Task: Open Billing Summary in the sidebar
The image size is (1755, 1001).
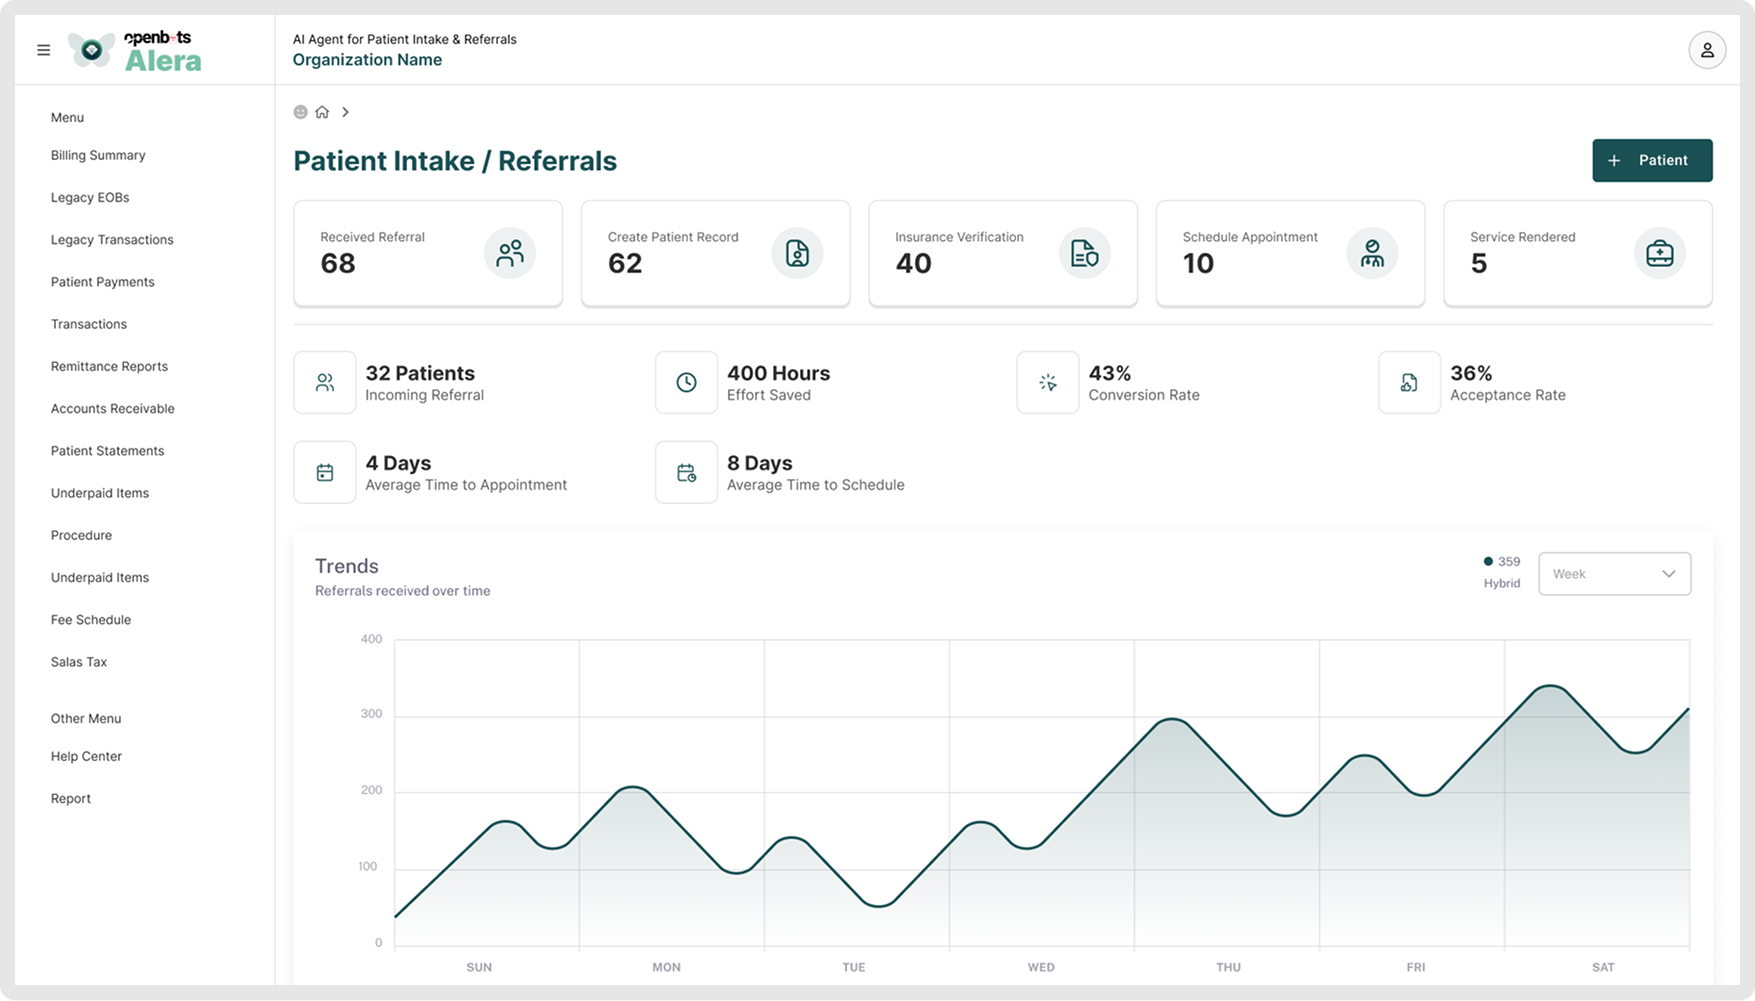Action: pos(98,155)
